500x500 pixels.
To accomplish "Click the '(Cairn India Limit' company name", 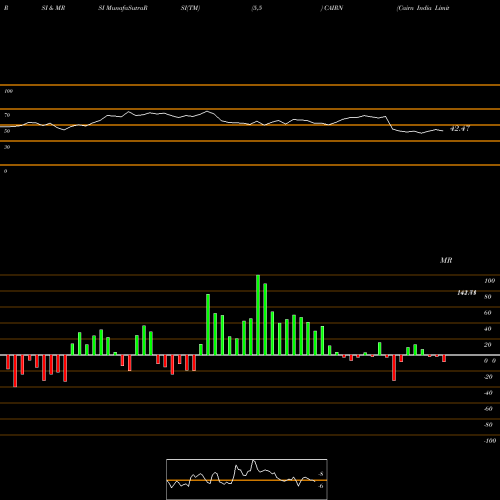I will (423, 8).
